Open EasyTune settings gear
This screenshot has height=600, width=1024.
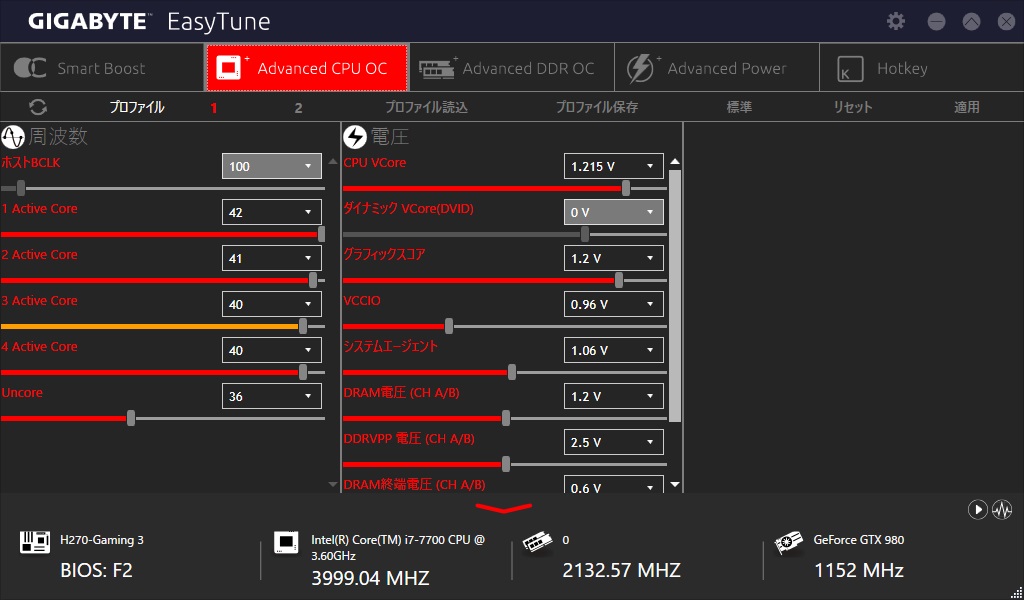click(896, 22)
